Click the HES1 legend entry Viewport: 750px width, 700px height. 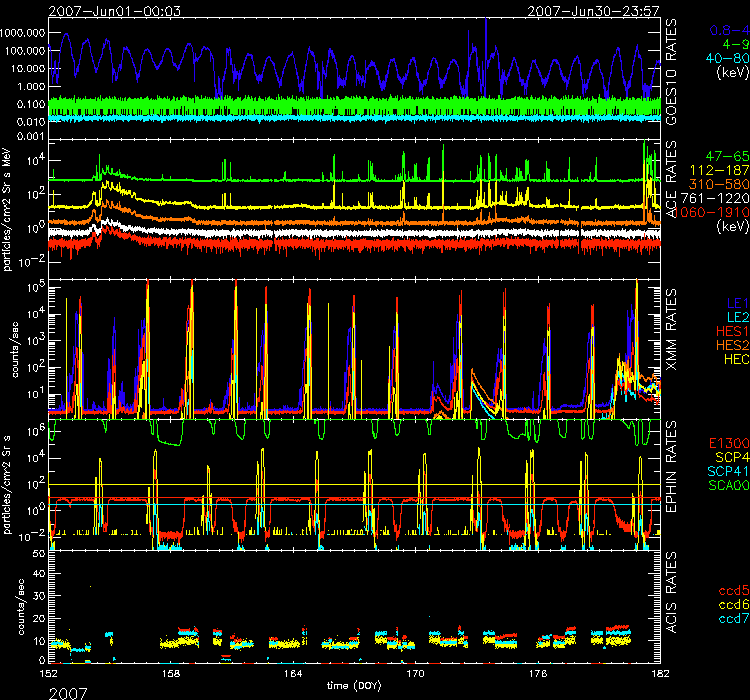coord(728,330)
